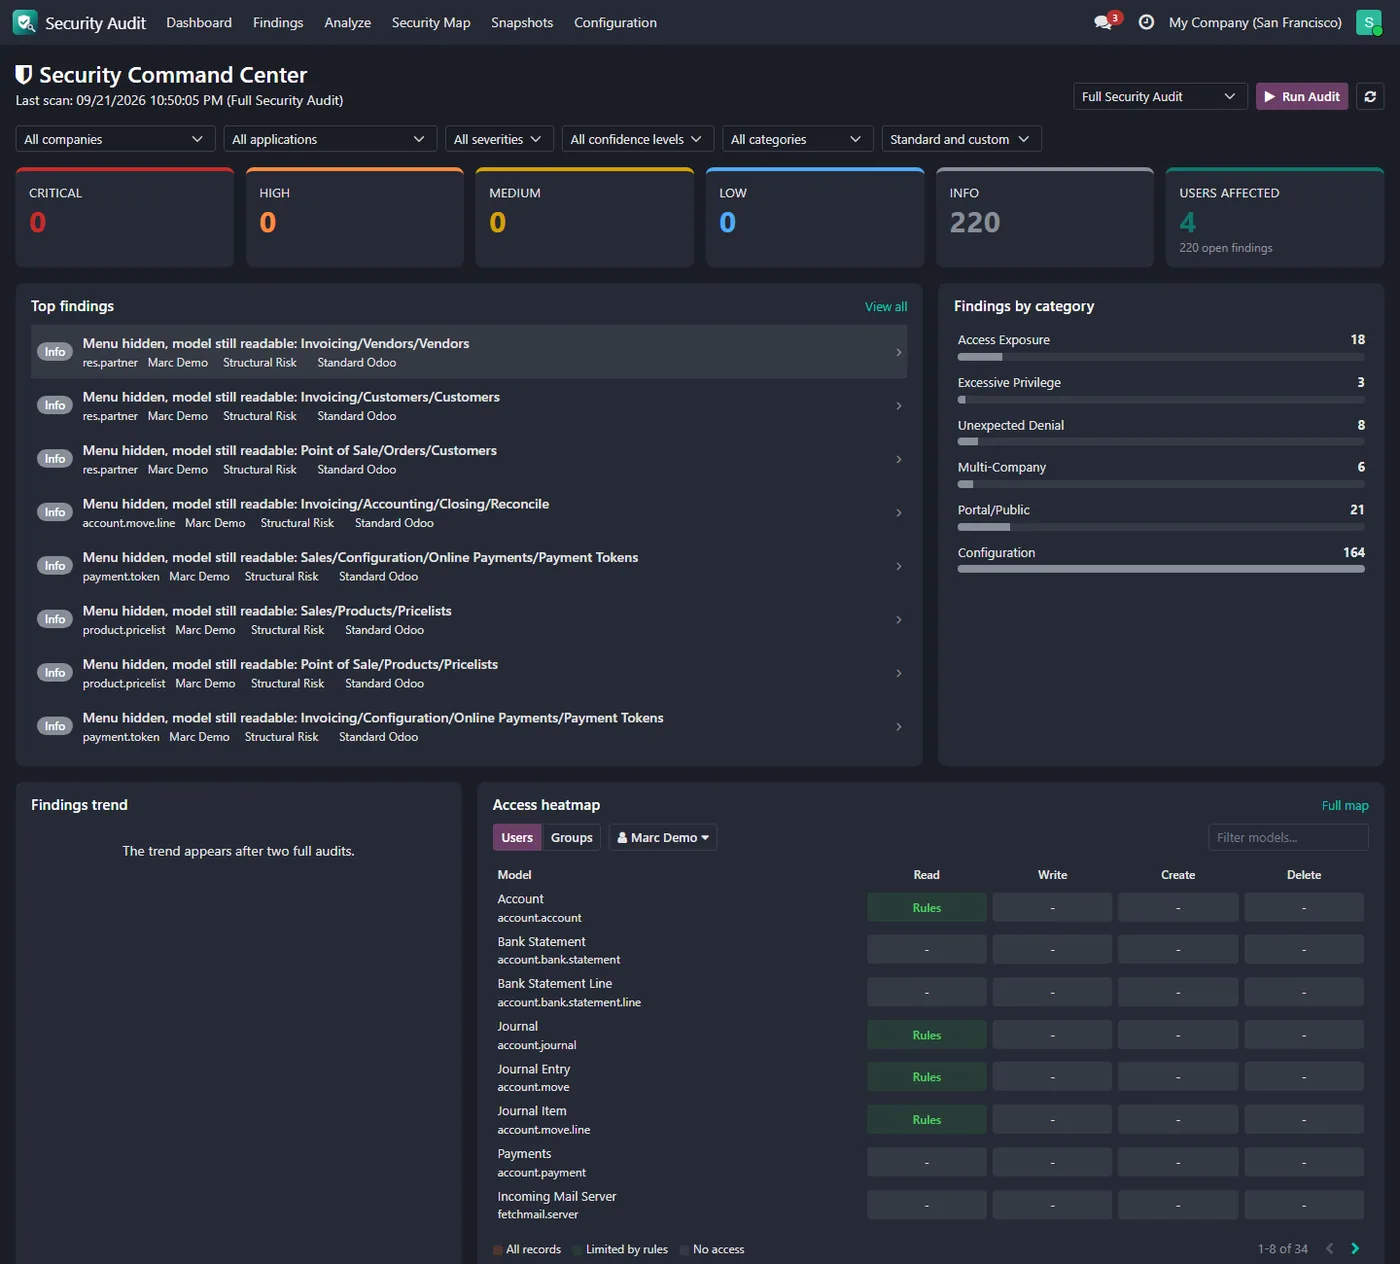Open Full map link in Access heatmap
Viewport: 1400px width, 1264px height.
(1345, 805)
